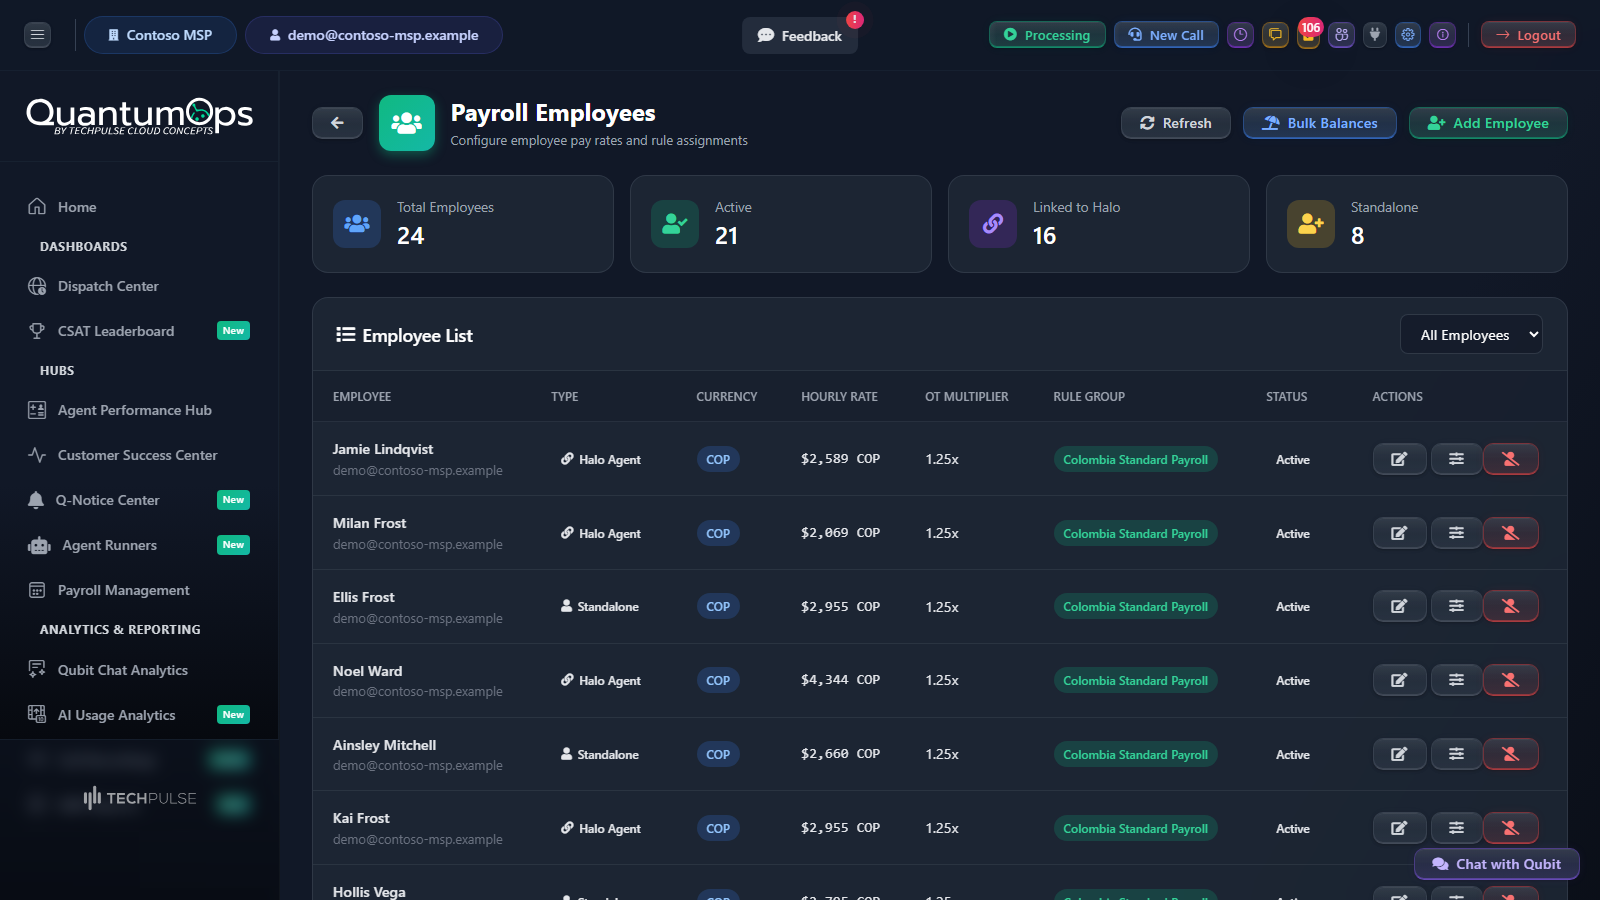Click the Logout button
The height and width of the screenshot is (900, 1600).
1528,35
